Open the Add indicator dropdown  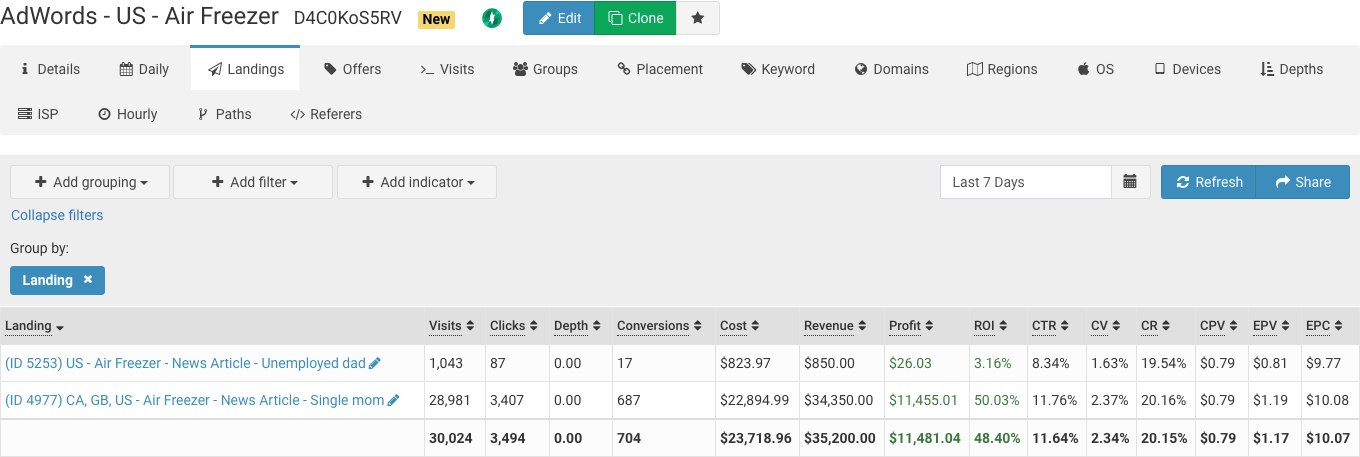coord(417,182)
